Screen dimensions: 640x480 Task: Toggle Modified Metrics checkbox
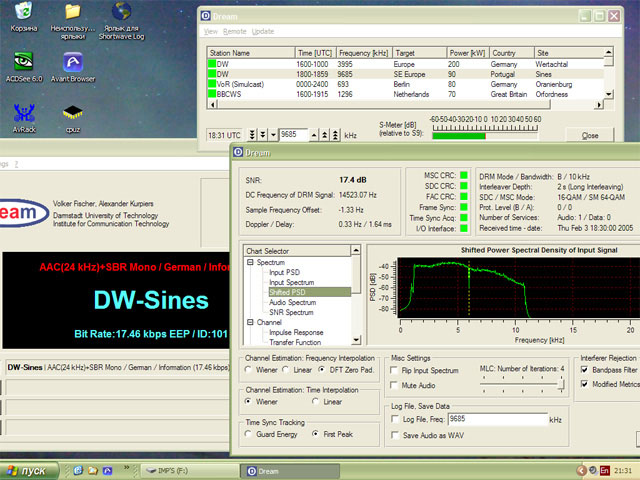(584, 384)
